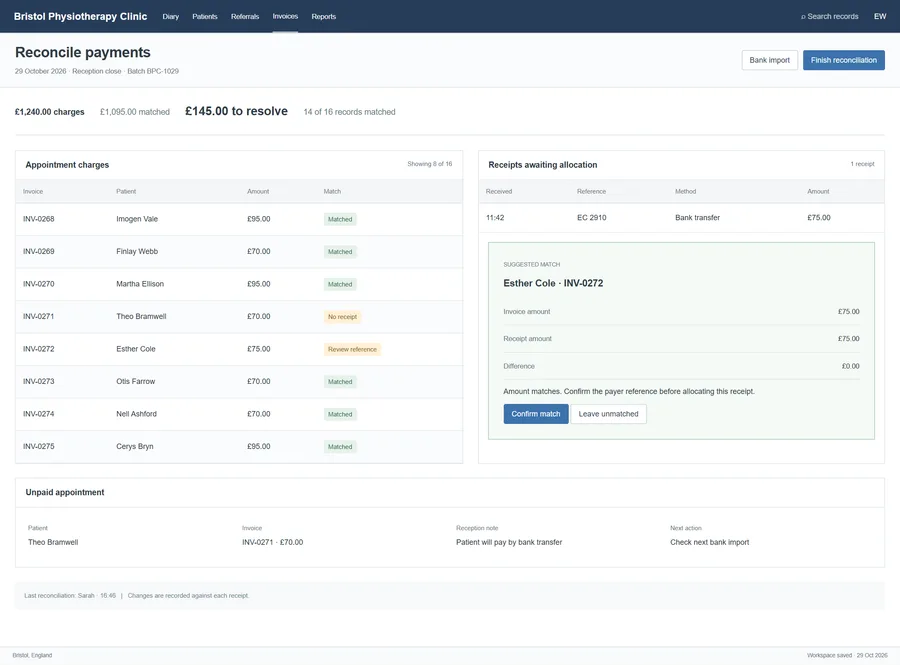Viewport: 900px width, 665px height.
Task: Click the Difference £0.00 value
Action: pos(850,366)
